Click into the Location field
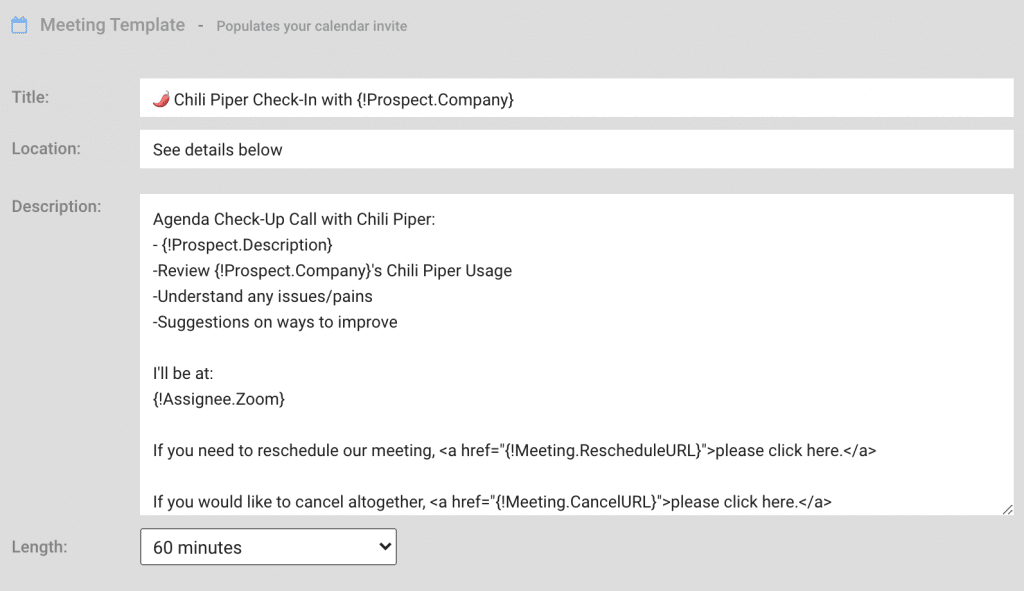This screenshot has width=1024, height=591. (576, 150)
